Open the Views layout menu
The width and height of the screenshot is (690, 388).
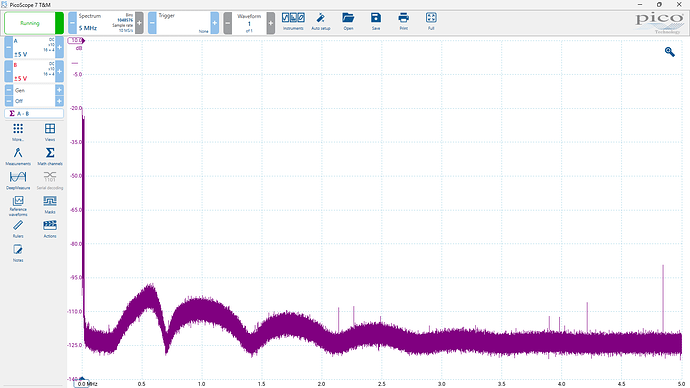click(50, 132)
